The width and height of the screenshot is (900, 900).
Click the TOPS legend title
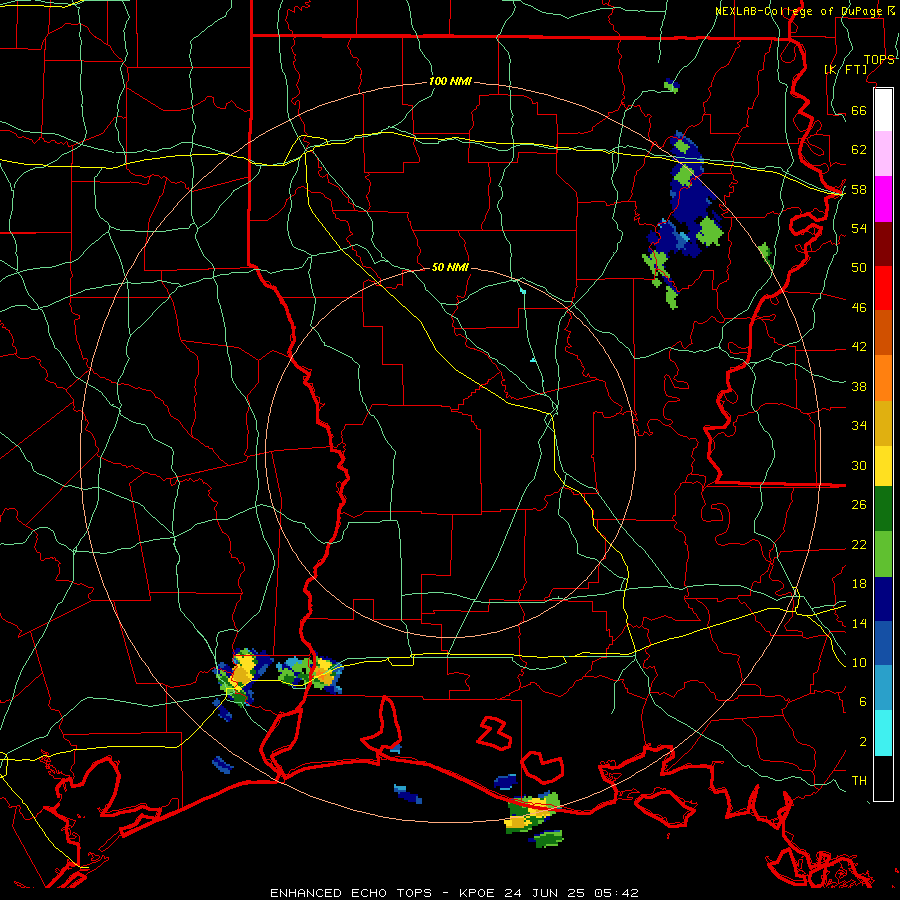[879, 60]
